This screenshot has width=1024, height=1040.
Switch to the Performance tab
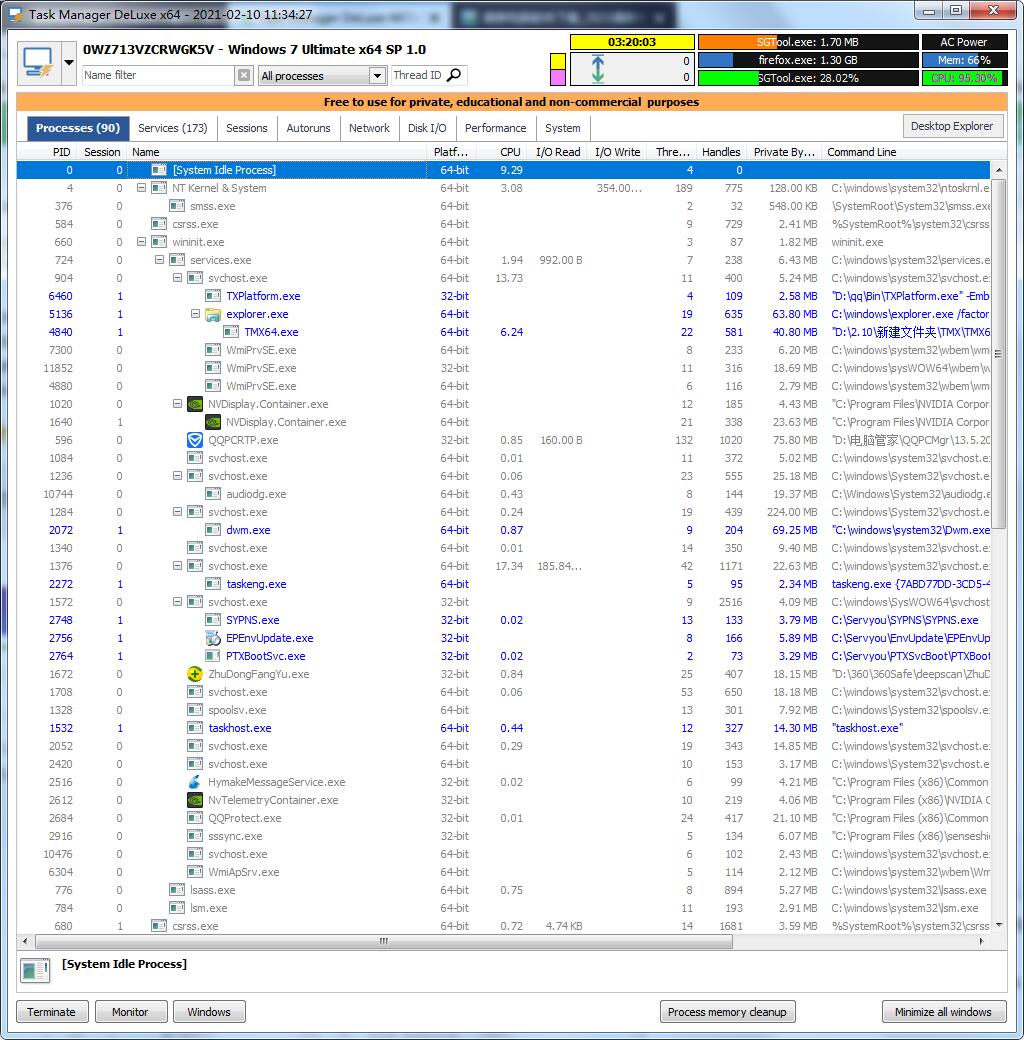click(x=495, y=128)
